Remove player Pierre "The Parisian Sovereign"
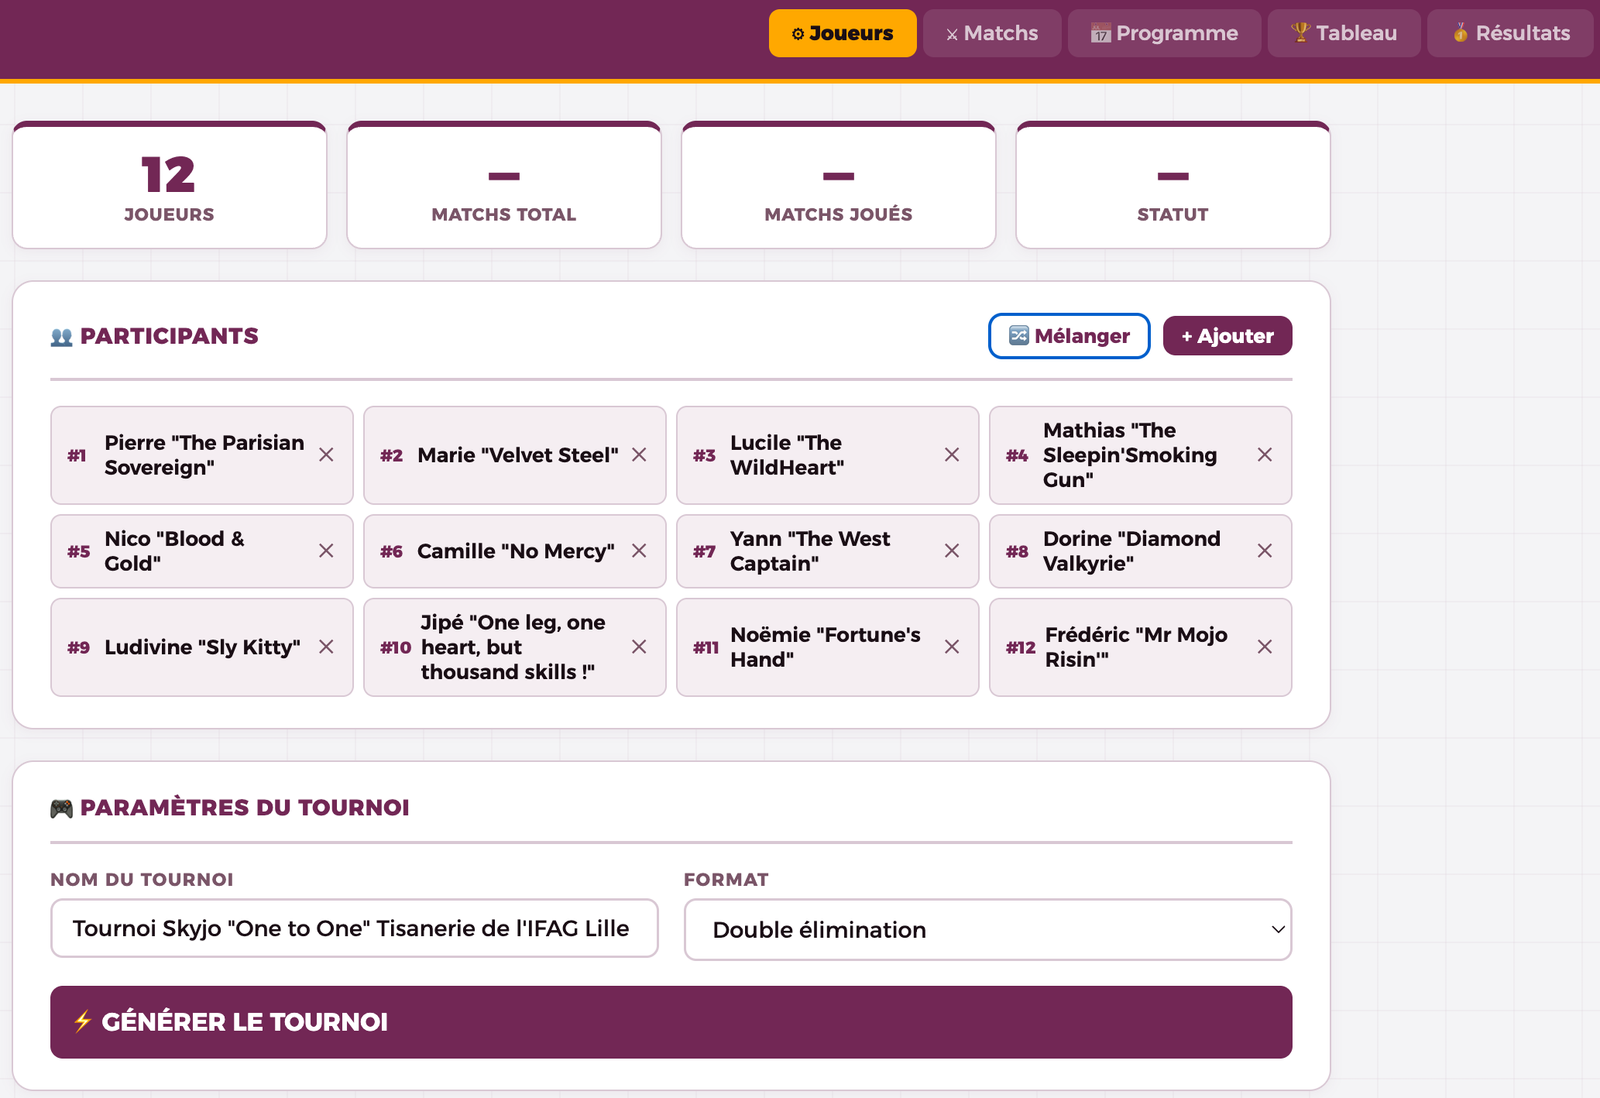This screenshot has width=1600, height=1098. pos(326,455)
